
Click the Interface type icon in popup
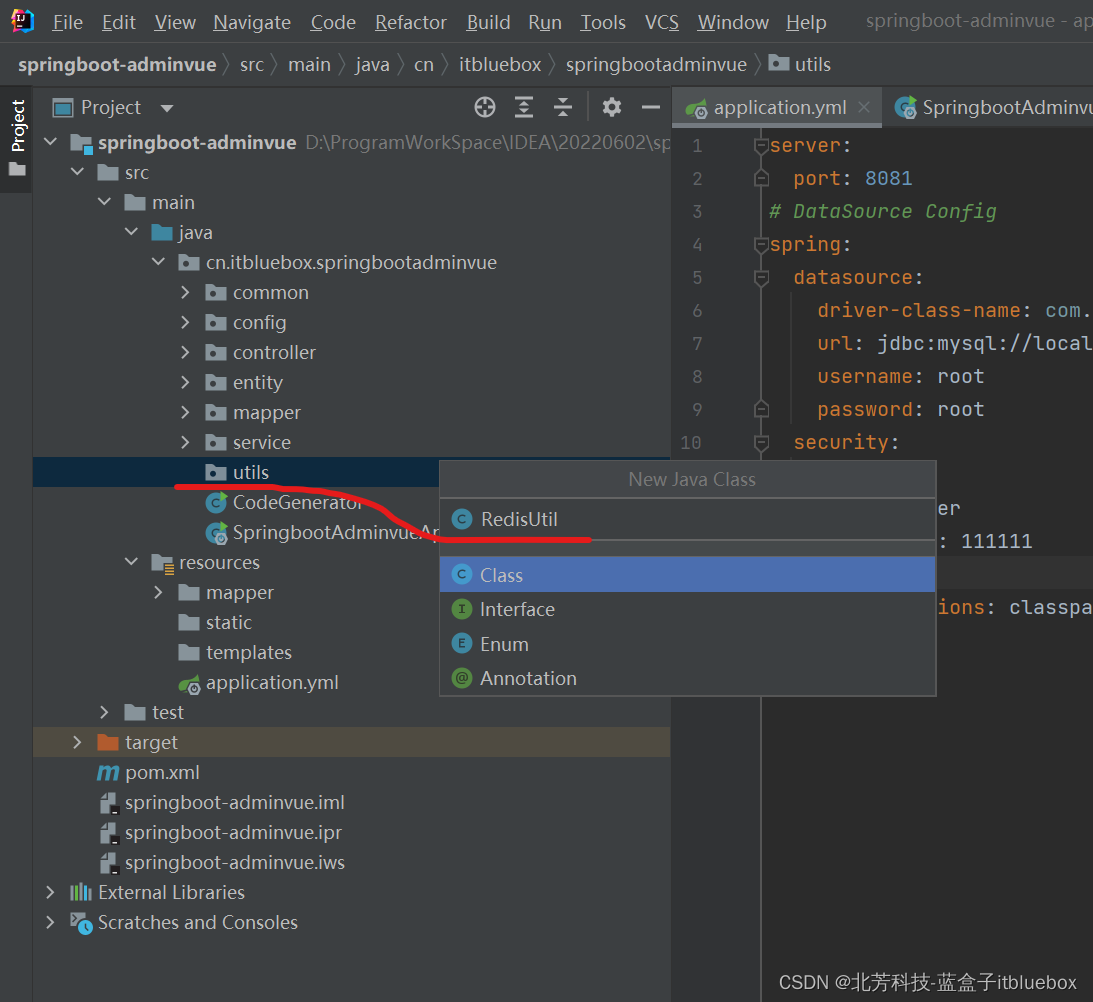(x=461, y=609)
